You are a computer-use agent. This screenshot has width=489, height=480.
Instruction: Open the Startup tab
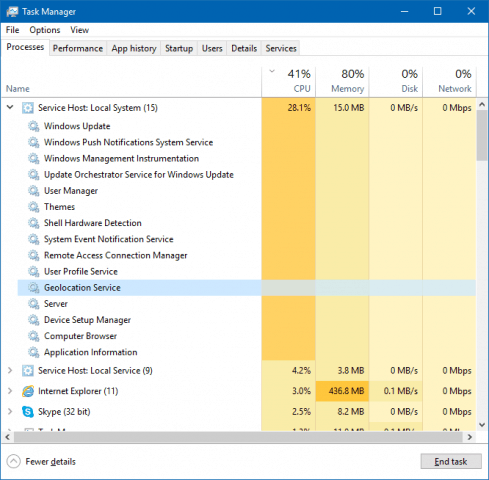(x=179, y=49)
